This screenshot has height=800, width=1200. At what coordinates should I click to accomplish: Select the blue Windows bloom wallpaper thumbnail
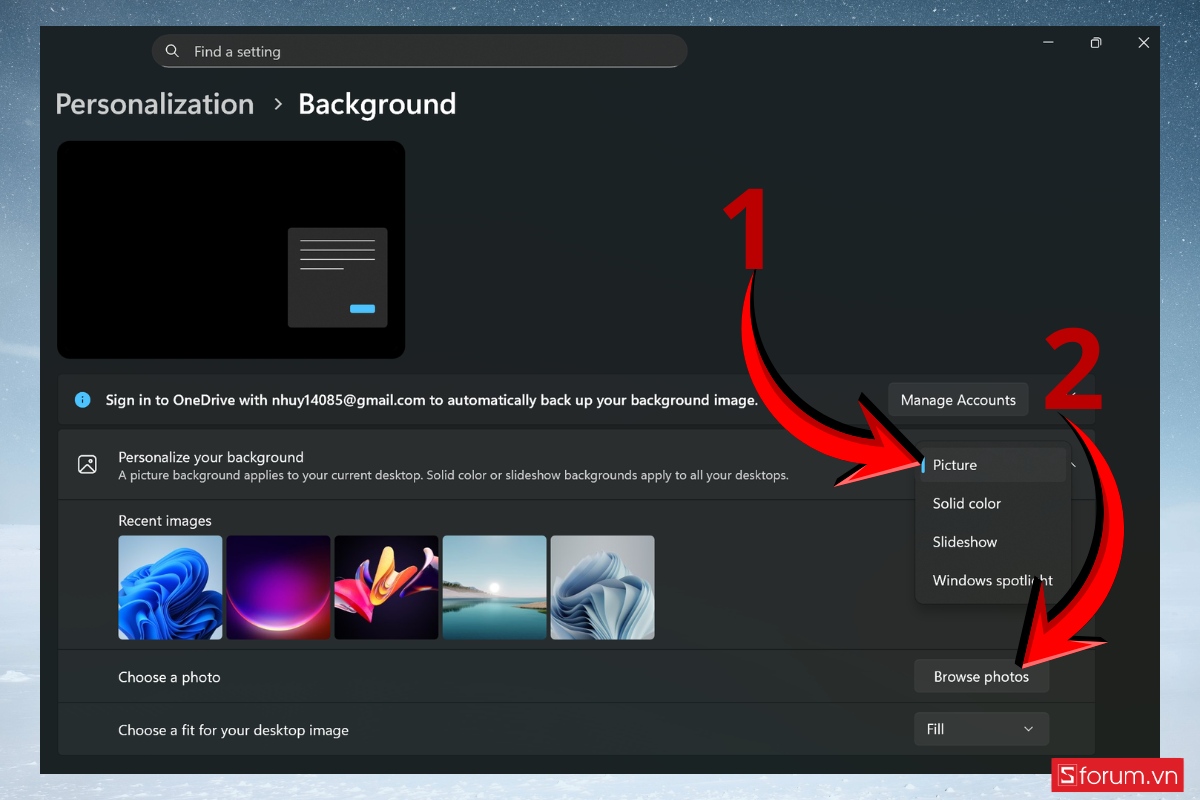point(171,587)
